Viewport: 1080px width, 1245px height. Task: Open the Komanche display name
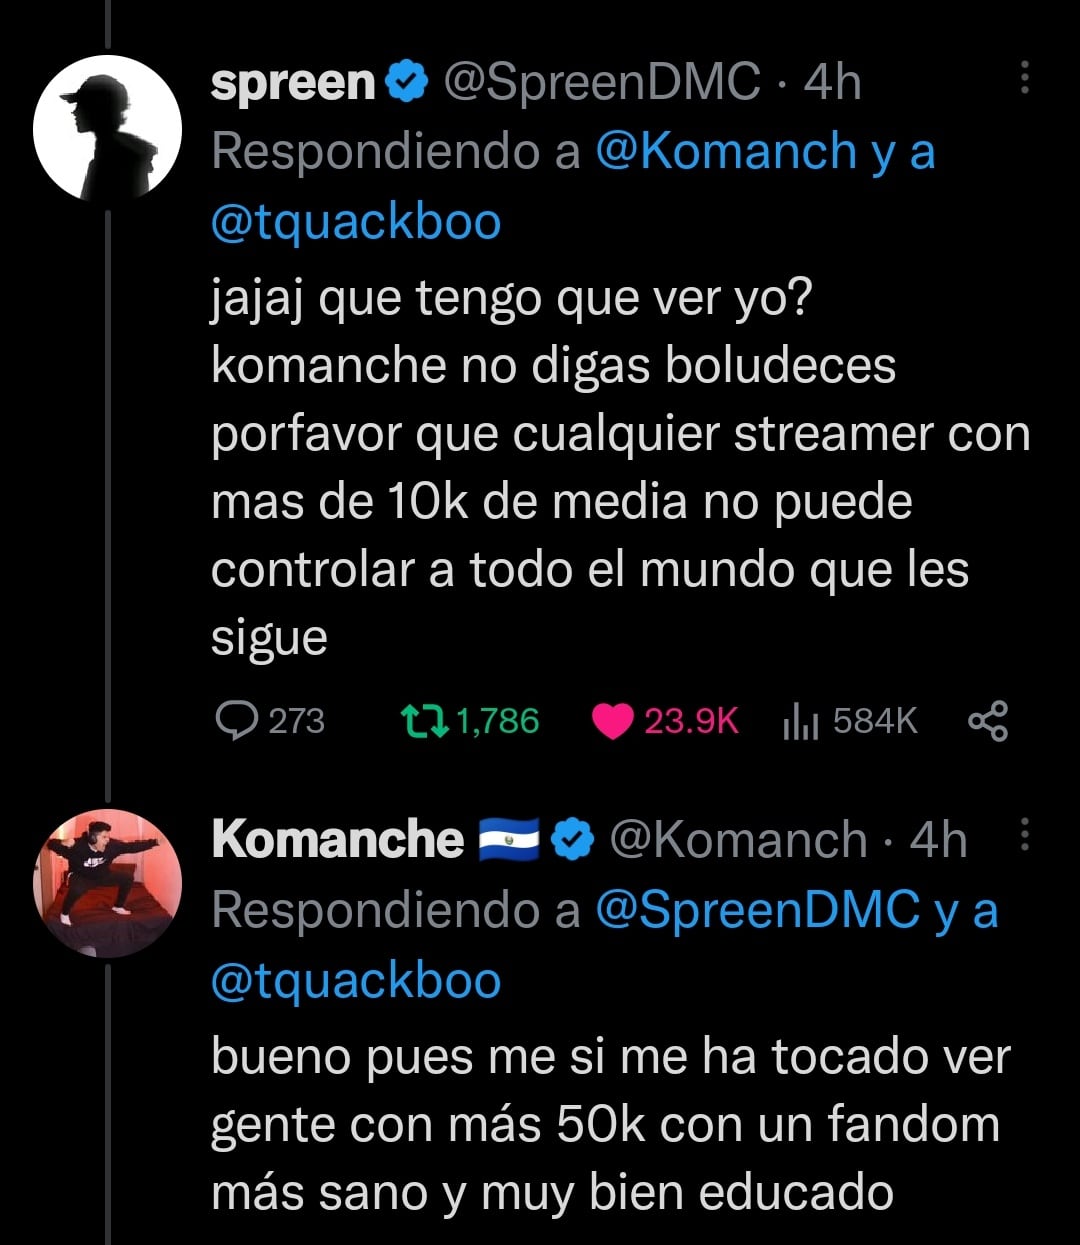click(x=338, y=839)
